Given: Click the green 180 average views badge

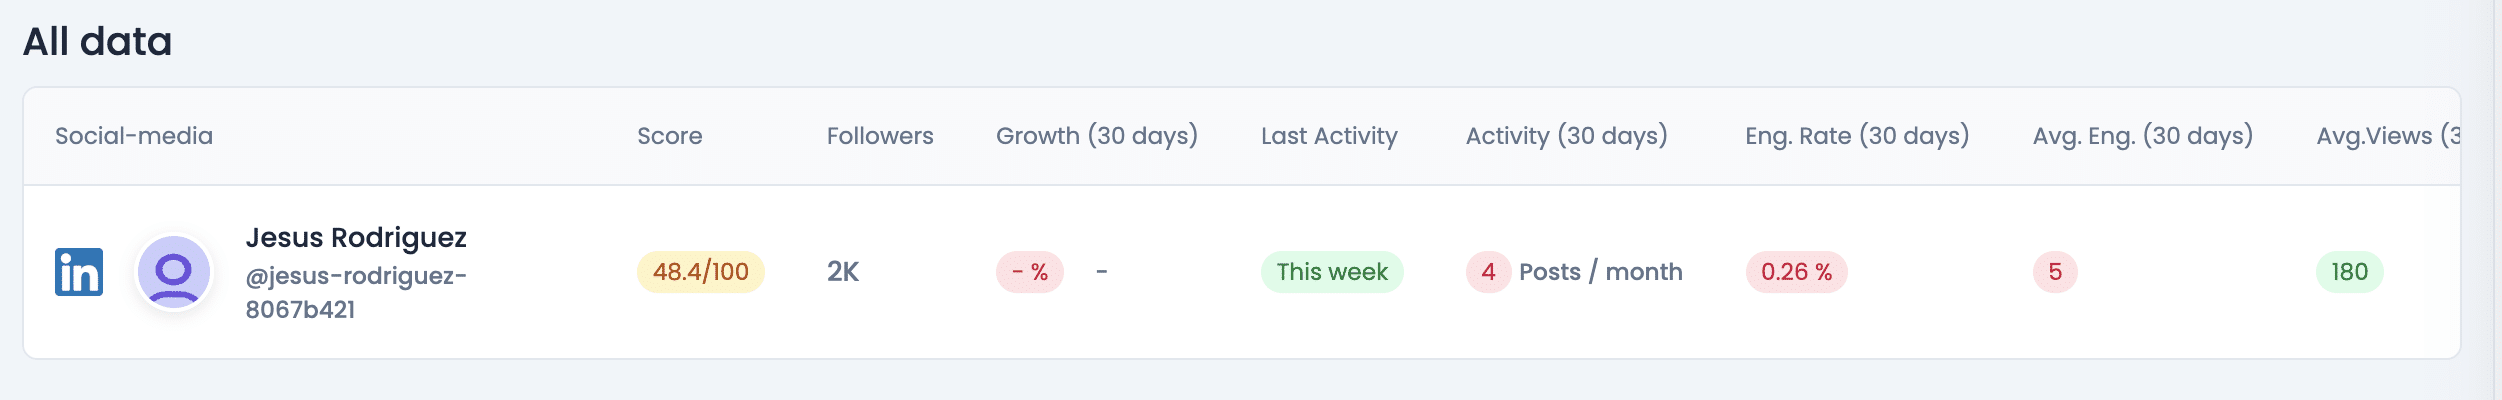Looking at the screenshot, I should [2349, 272].
